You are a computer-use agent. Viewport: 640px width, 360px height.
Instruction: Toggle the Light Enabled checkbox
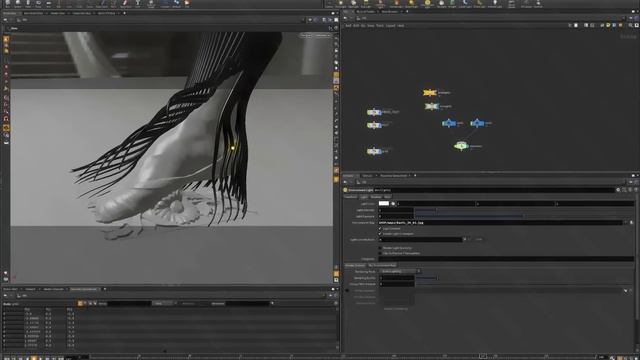click(x=380, y=229)
